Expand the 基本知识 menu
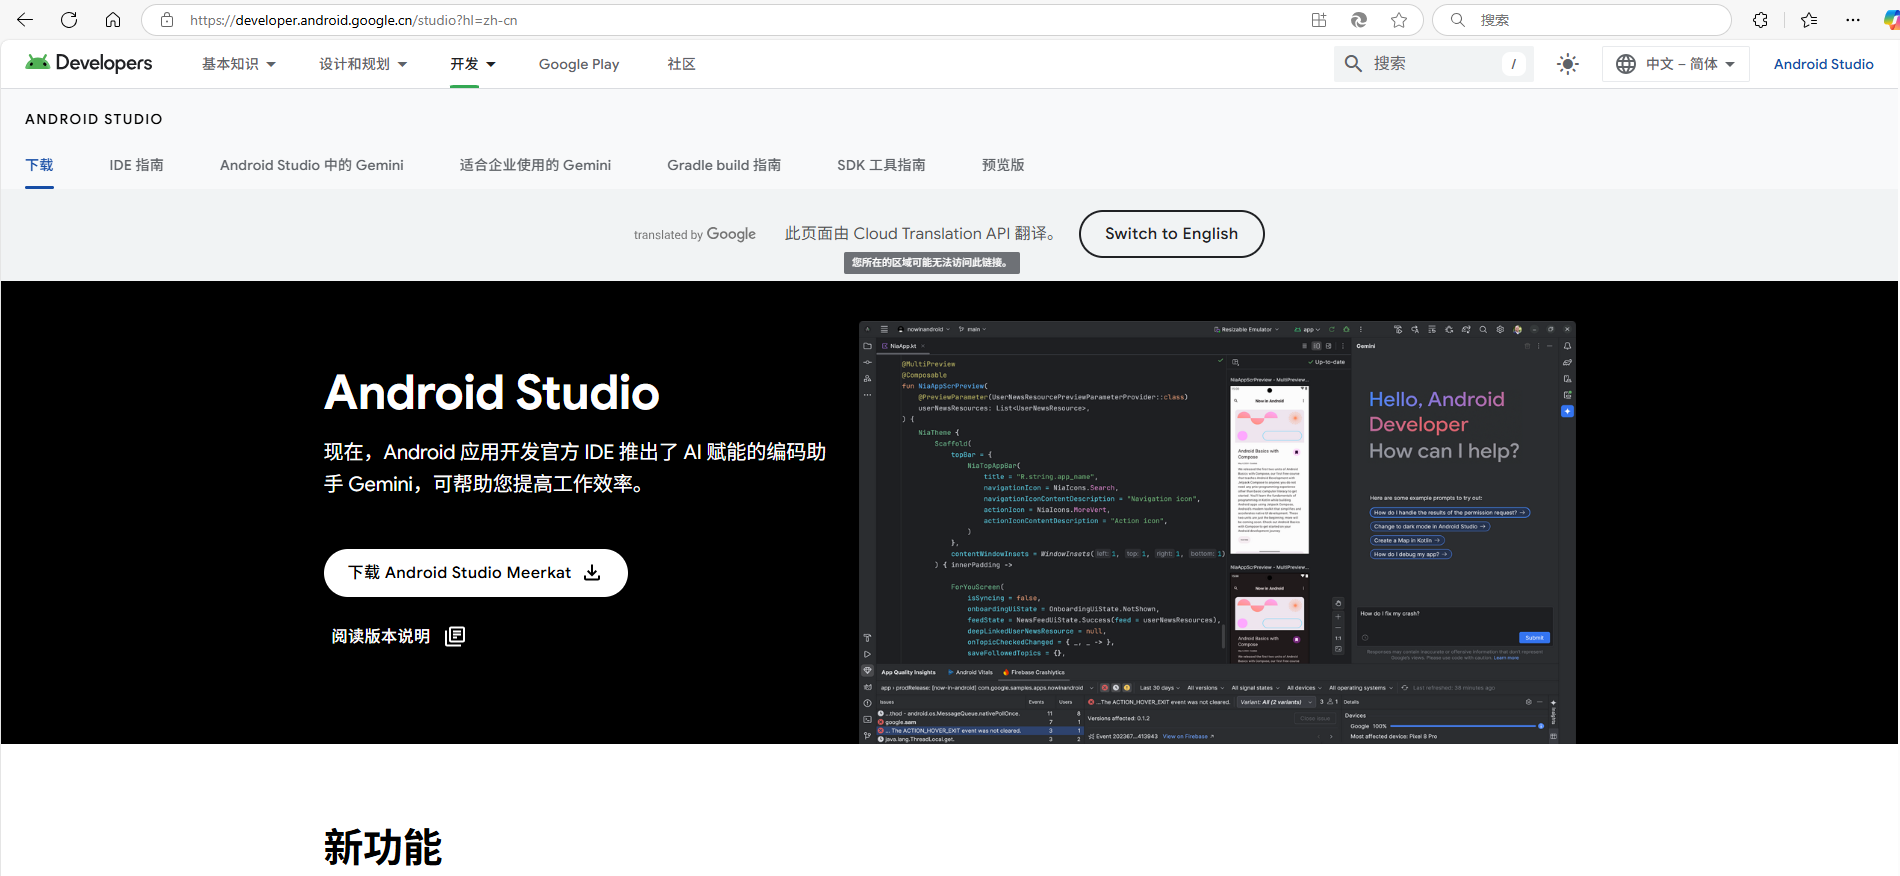The width and height of the screenshot is (1900, 876). 239,64
